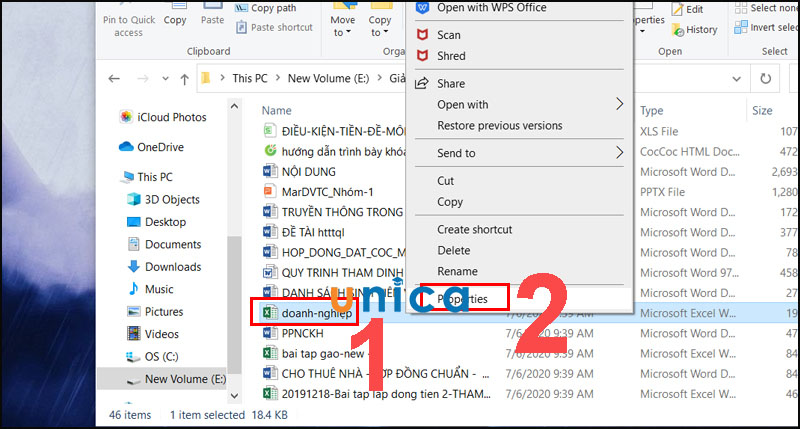Click the McAfee Scan context menu entry
Viewport: 800px width, 429px height.
click(x=449, y=35)
